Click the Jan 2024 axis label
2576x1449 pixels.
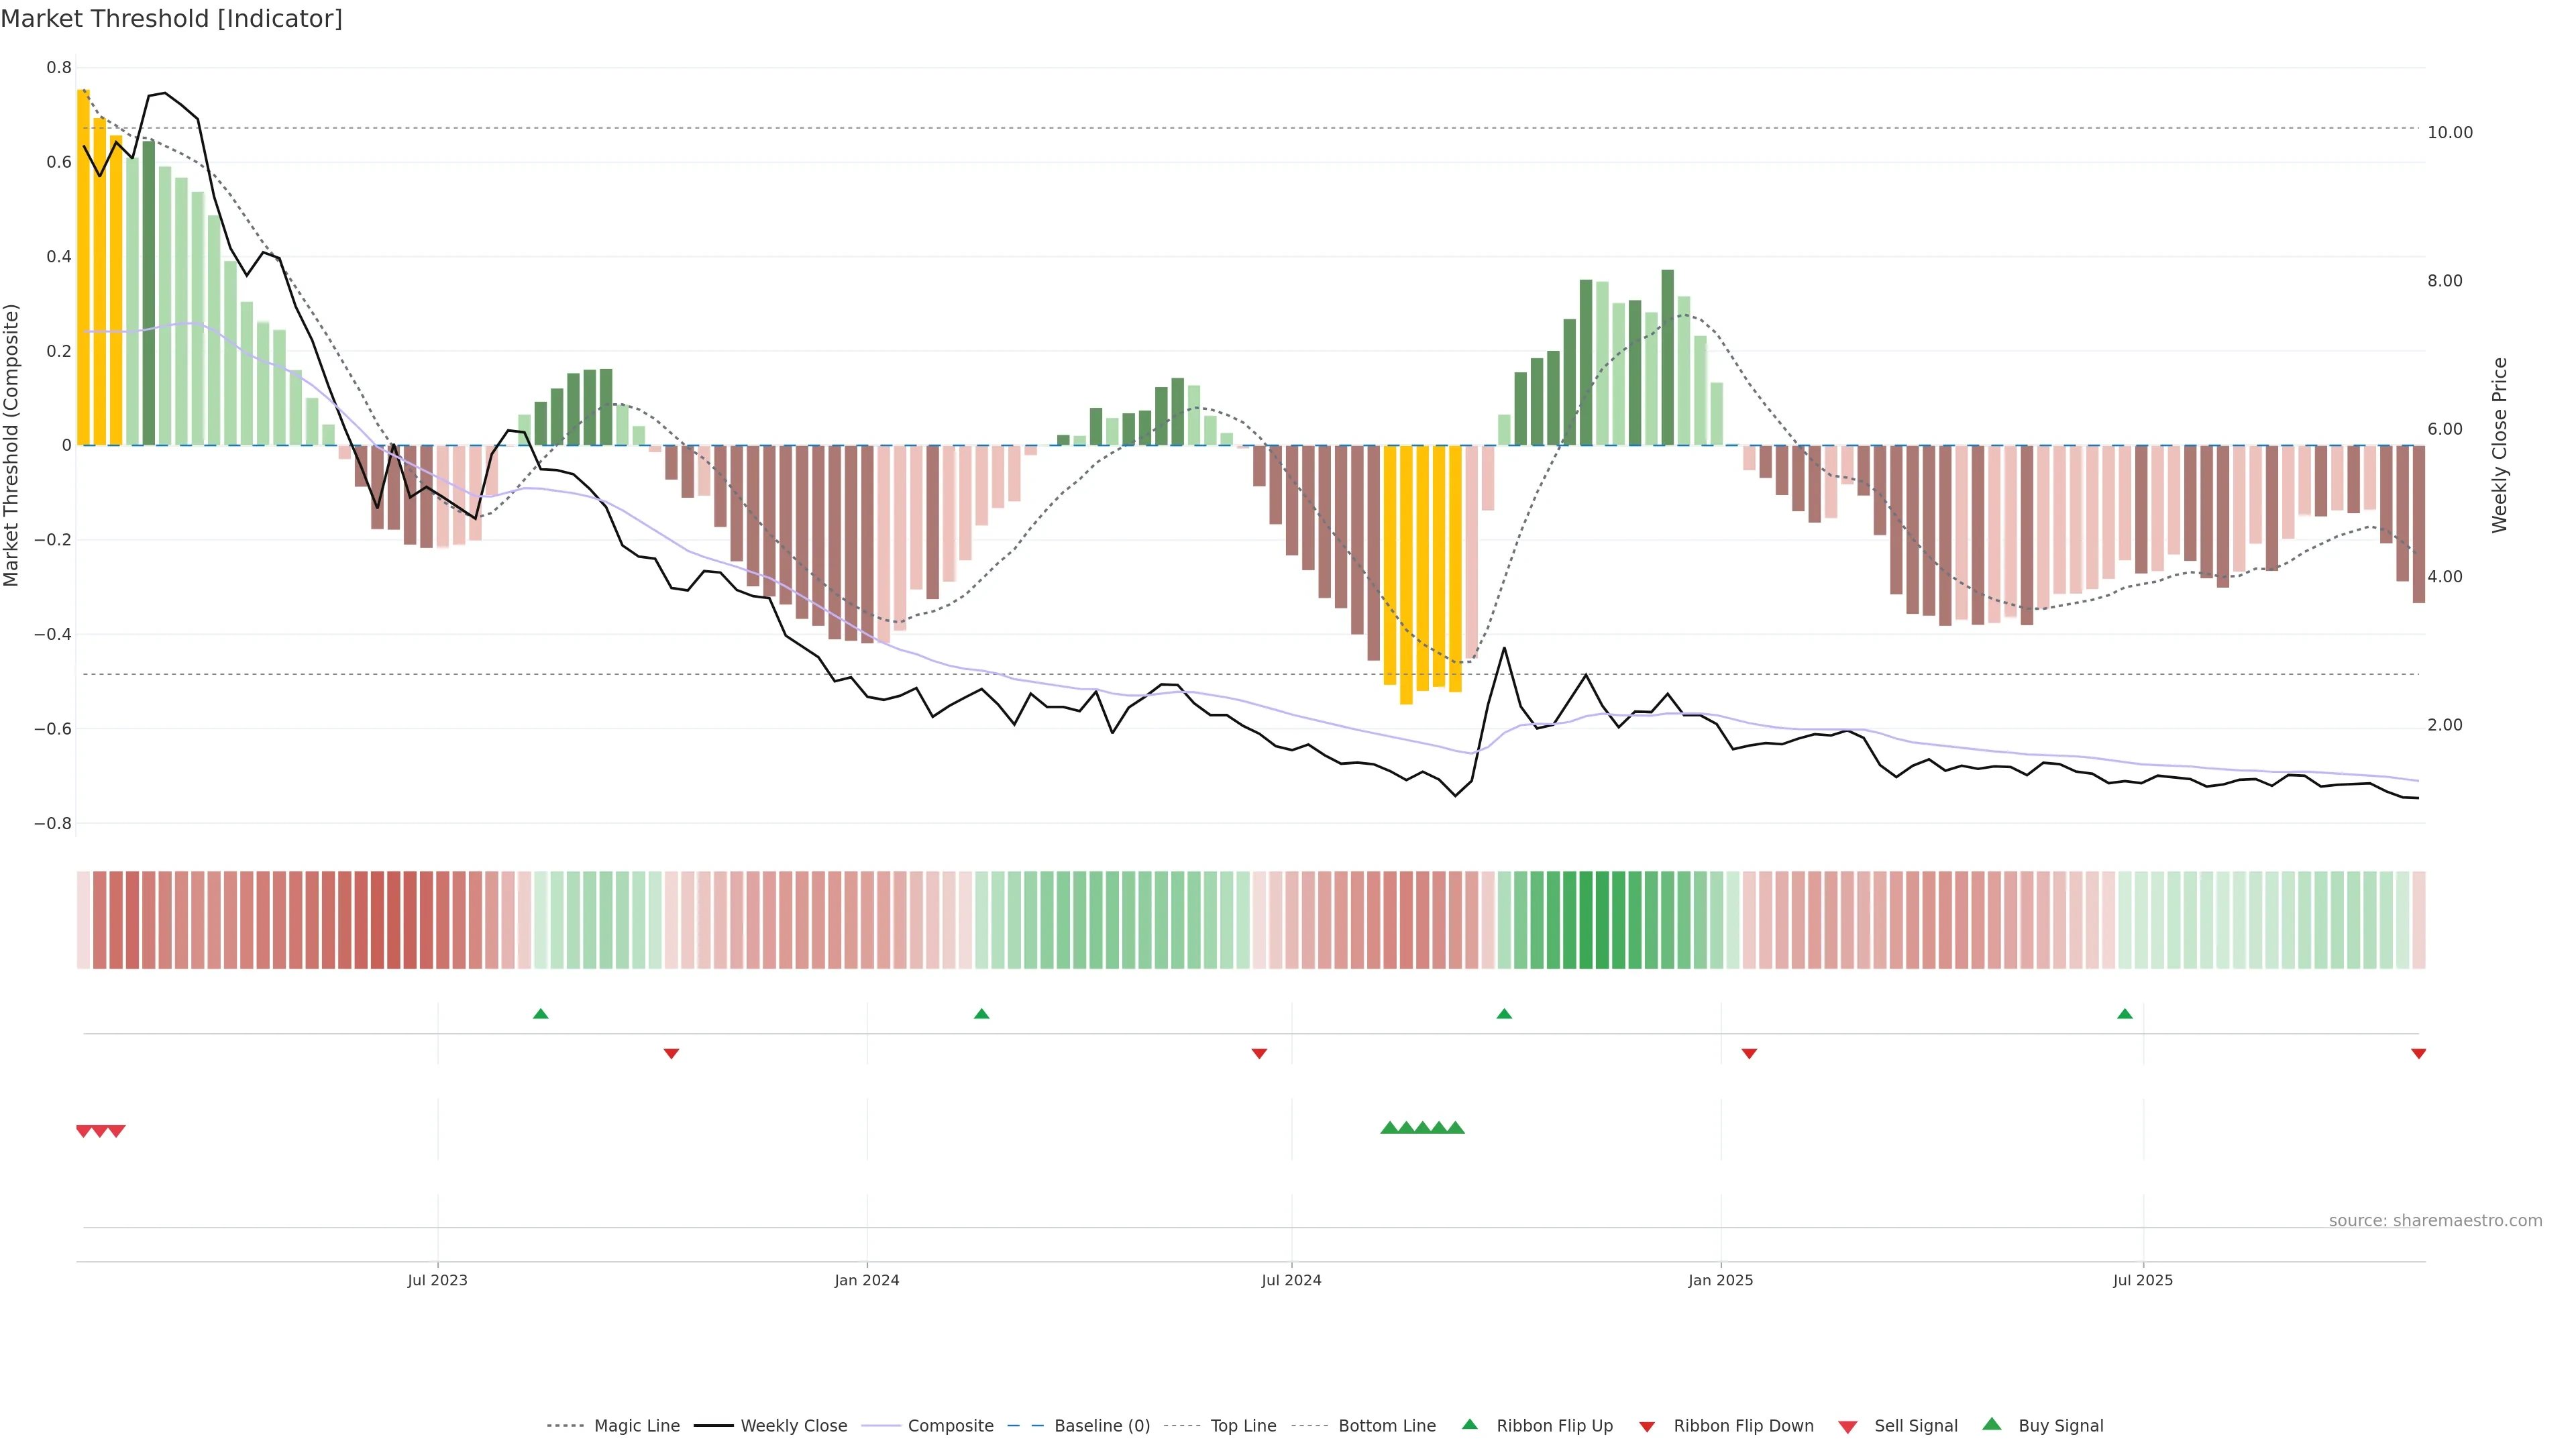[x=866, y=1280]
